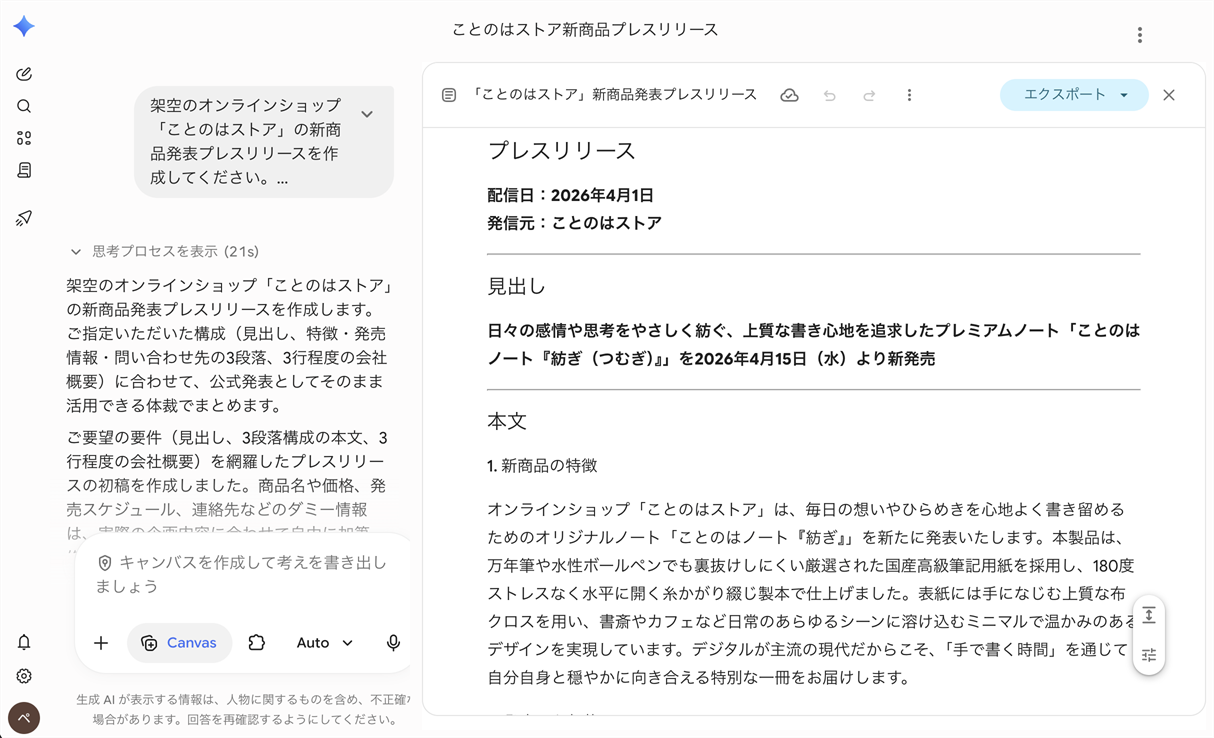Viewport: 1214px width, 738px height.
Task: Toggle the Canvas tool chip
Action: [179, 643]
